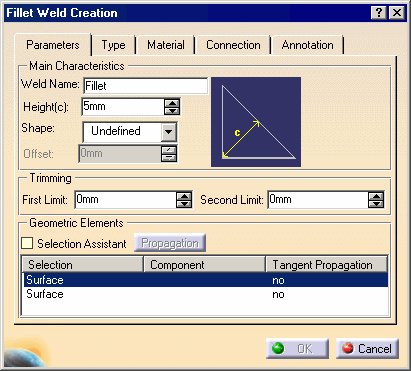This screenshot has height=371, width=411.
Task: Click the Component column header
Action: tap(205, 265)
